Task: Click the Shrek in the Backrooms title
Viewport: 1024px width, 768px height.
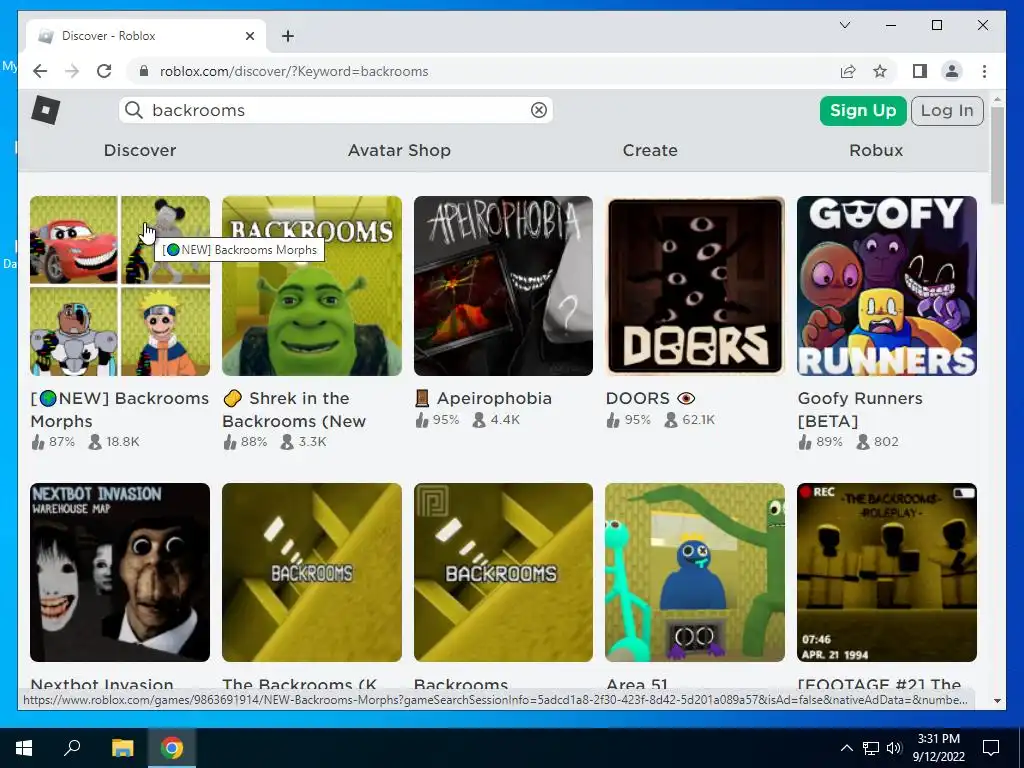Action: (294, 409)
